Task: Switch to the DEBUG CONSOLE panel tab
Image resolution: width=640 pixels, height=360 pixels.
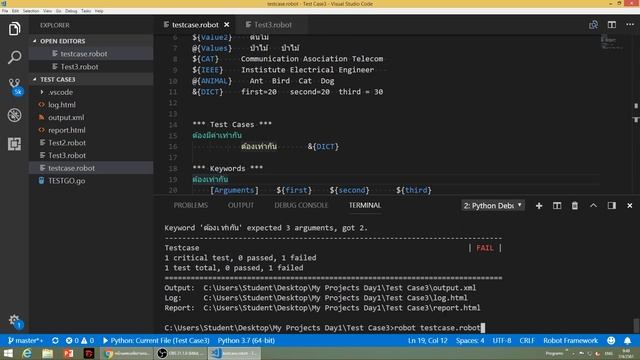Action: tap(301, 205)
